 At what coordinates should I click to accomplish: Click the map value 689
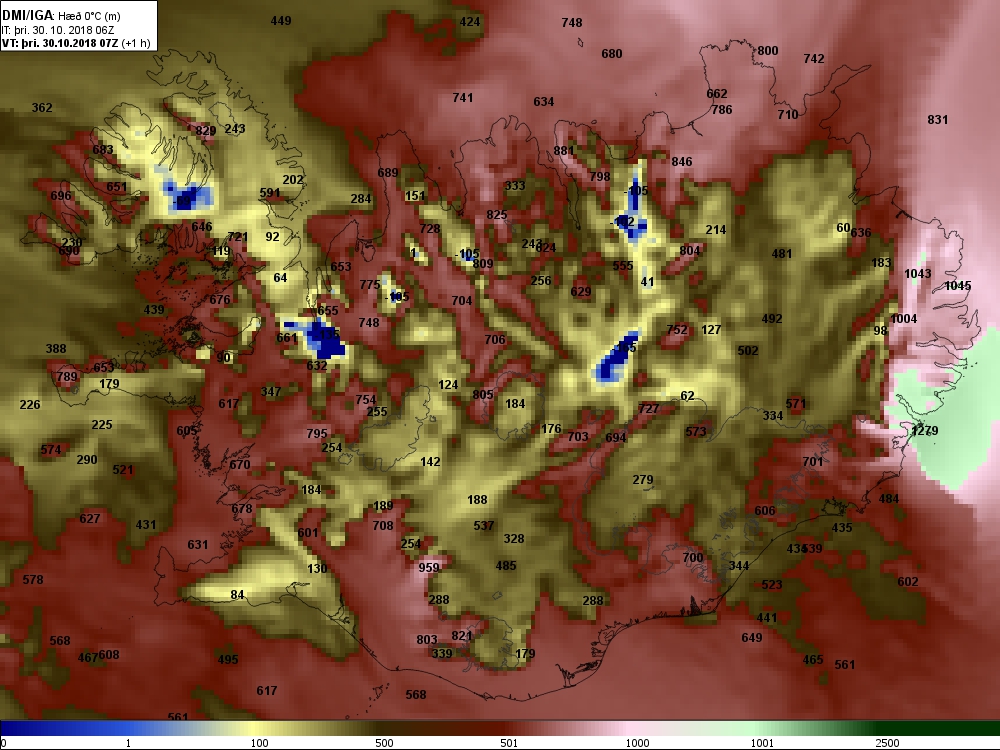[x=388, y=172]
